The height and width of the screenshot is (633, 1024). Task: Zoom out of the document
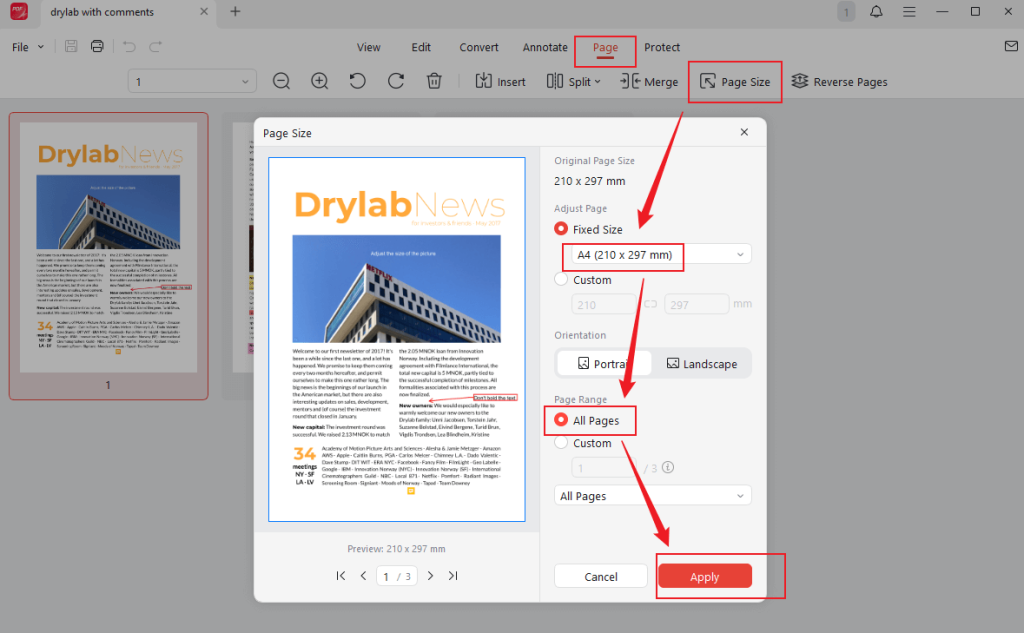click(x=281, y=82)
